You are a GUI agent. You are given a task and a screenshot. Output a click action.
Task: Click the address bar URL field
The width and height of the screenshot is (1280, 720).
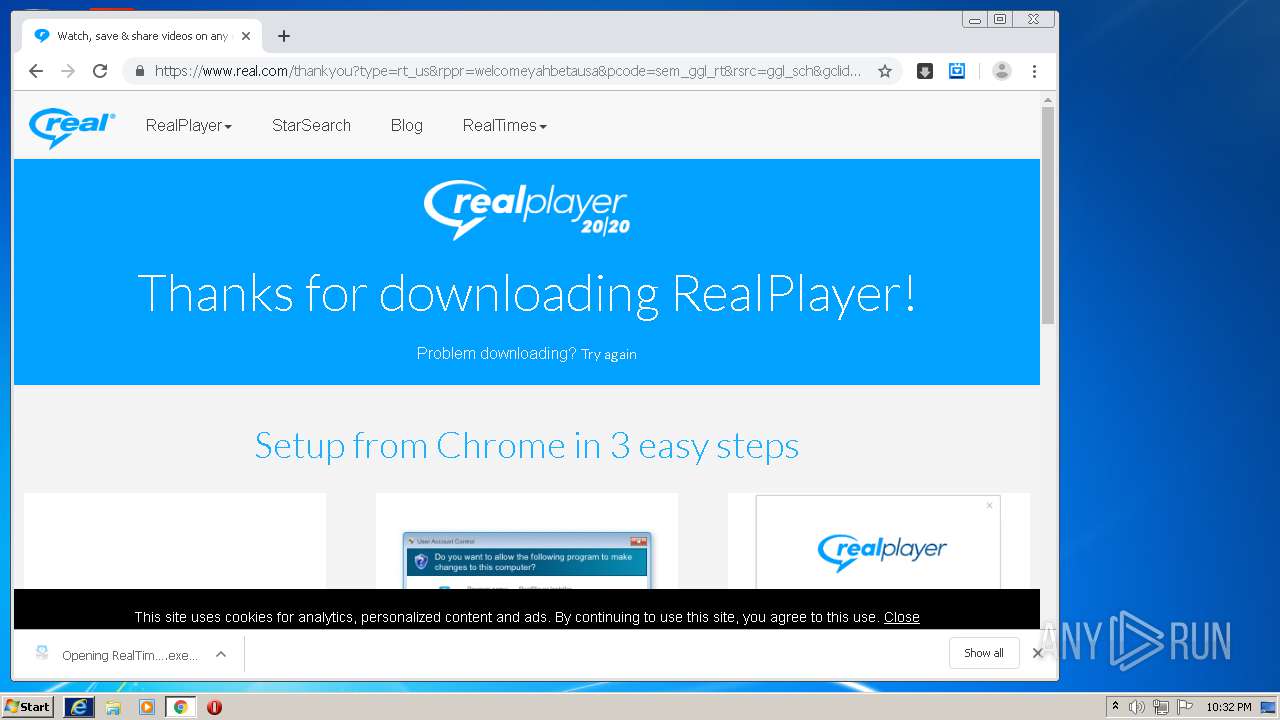(508, 71)
